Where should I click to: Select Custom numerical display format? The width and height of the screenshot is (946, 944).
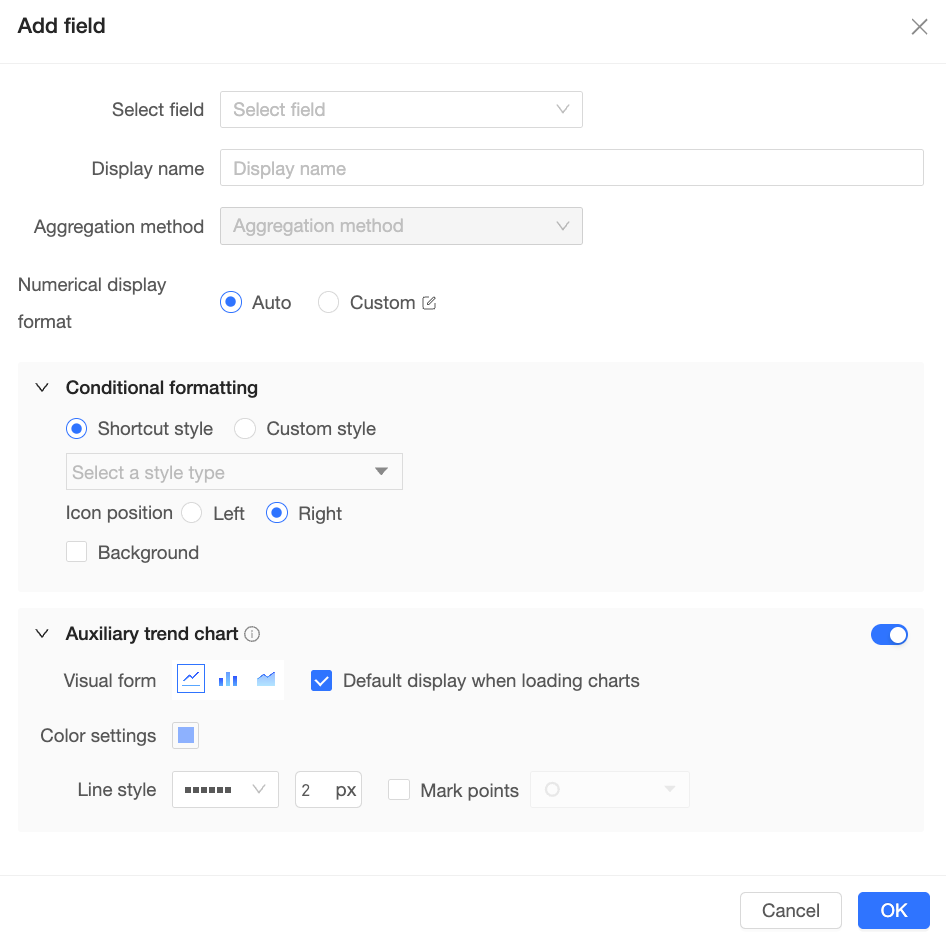pos(328,302)
